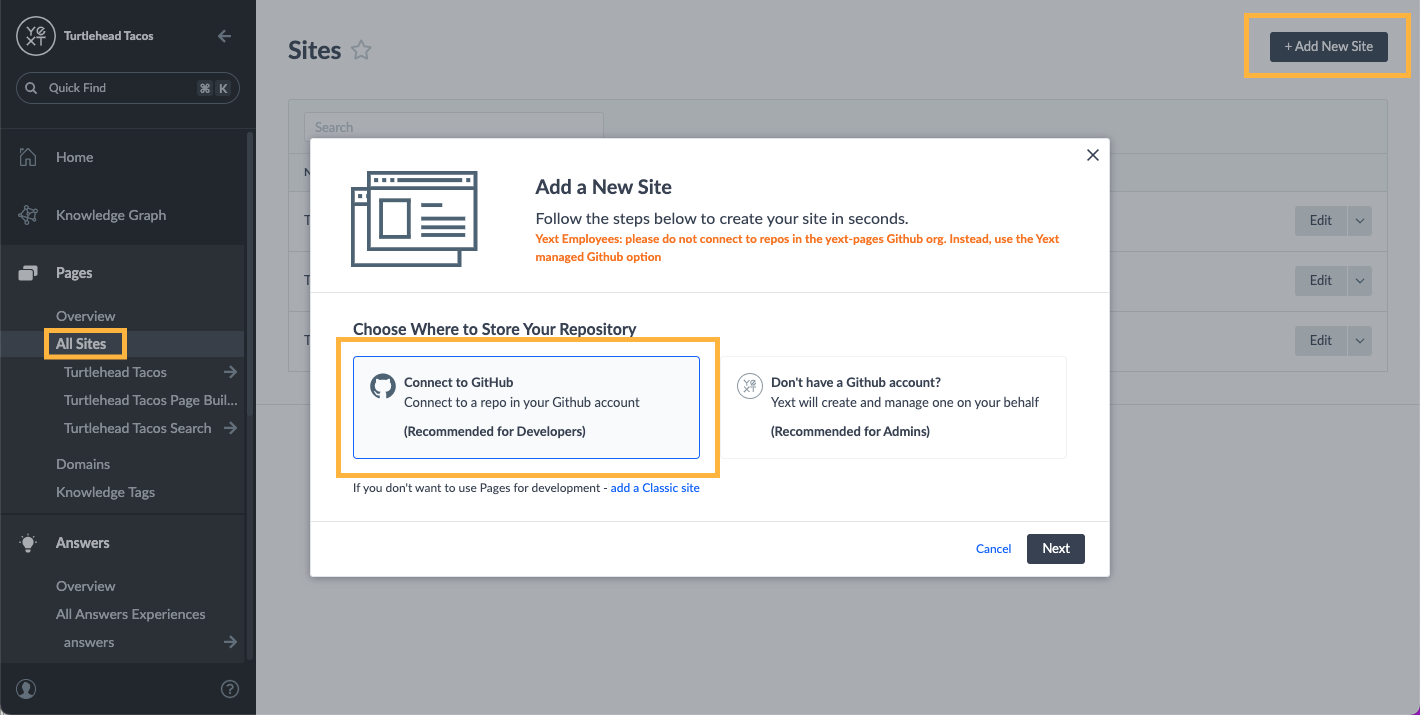Open the help question mark icon
The height and width of the screenshot is (715, 1420).
[229, 688]
